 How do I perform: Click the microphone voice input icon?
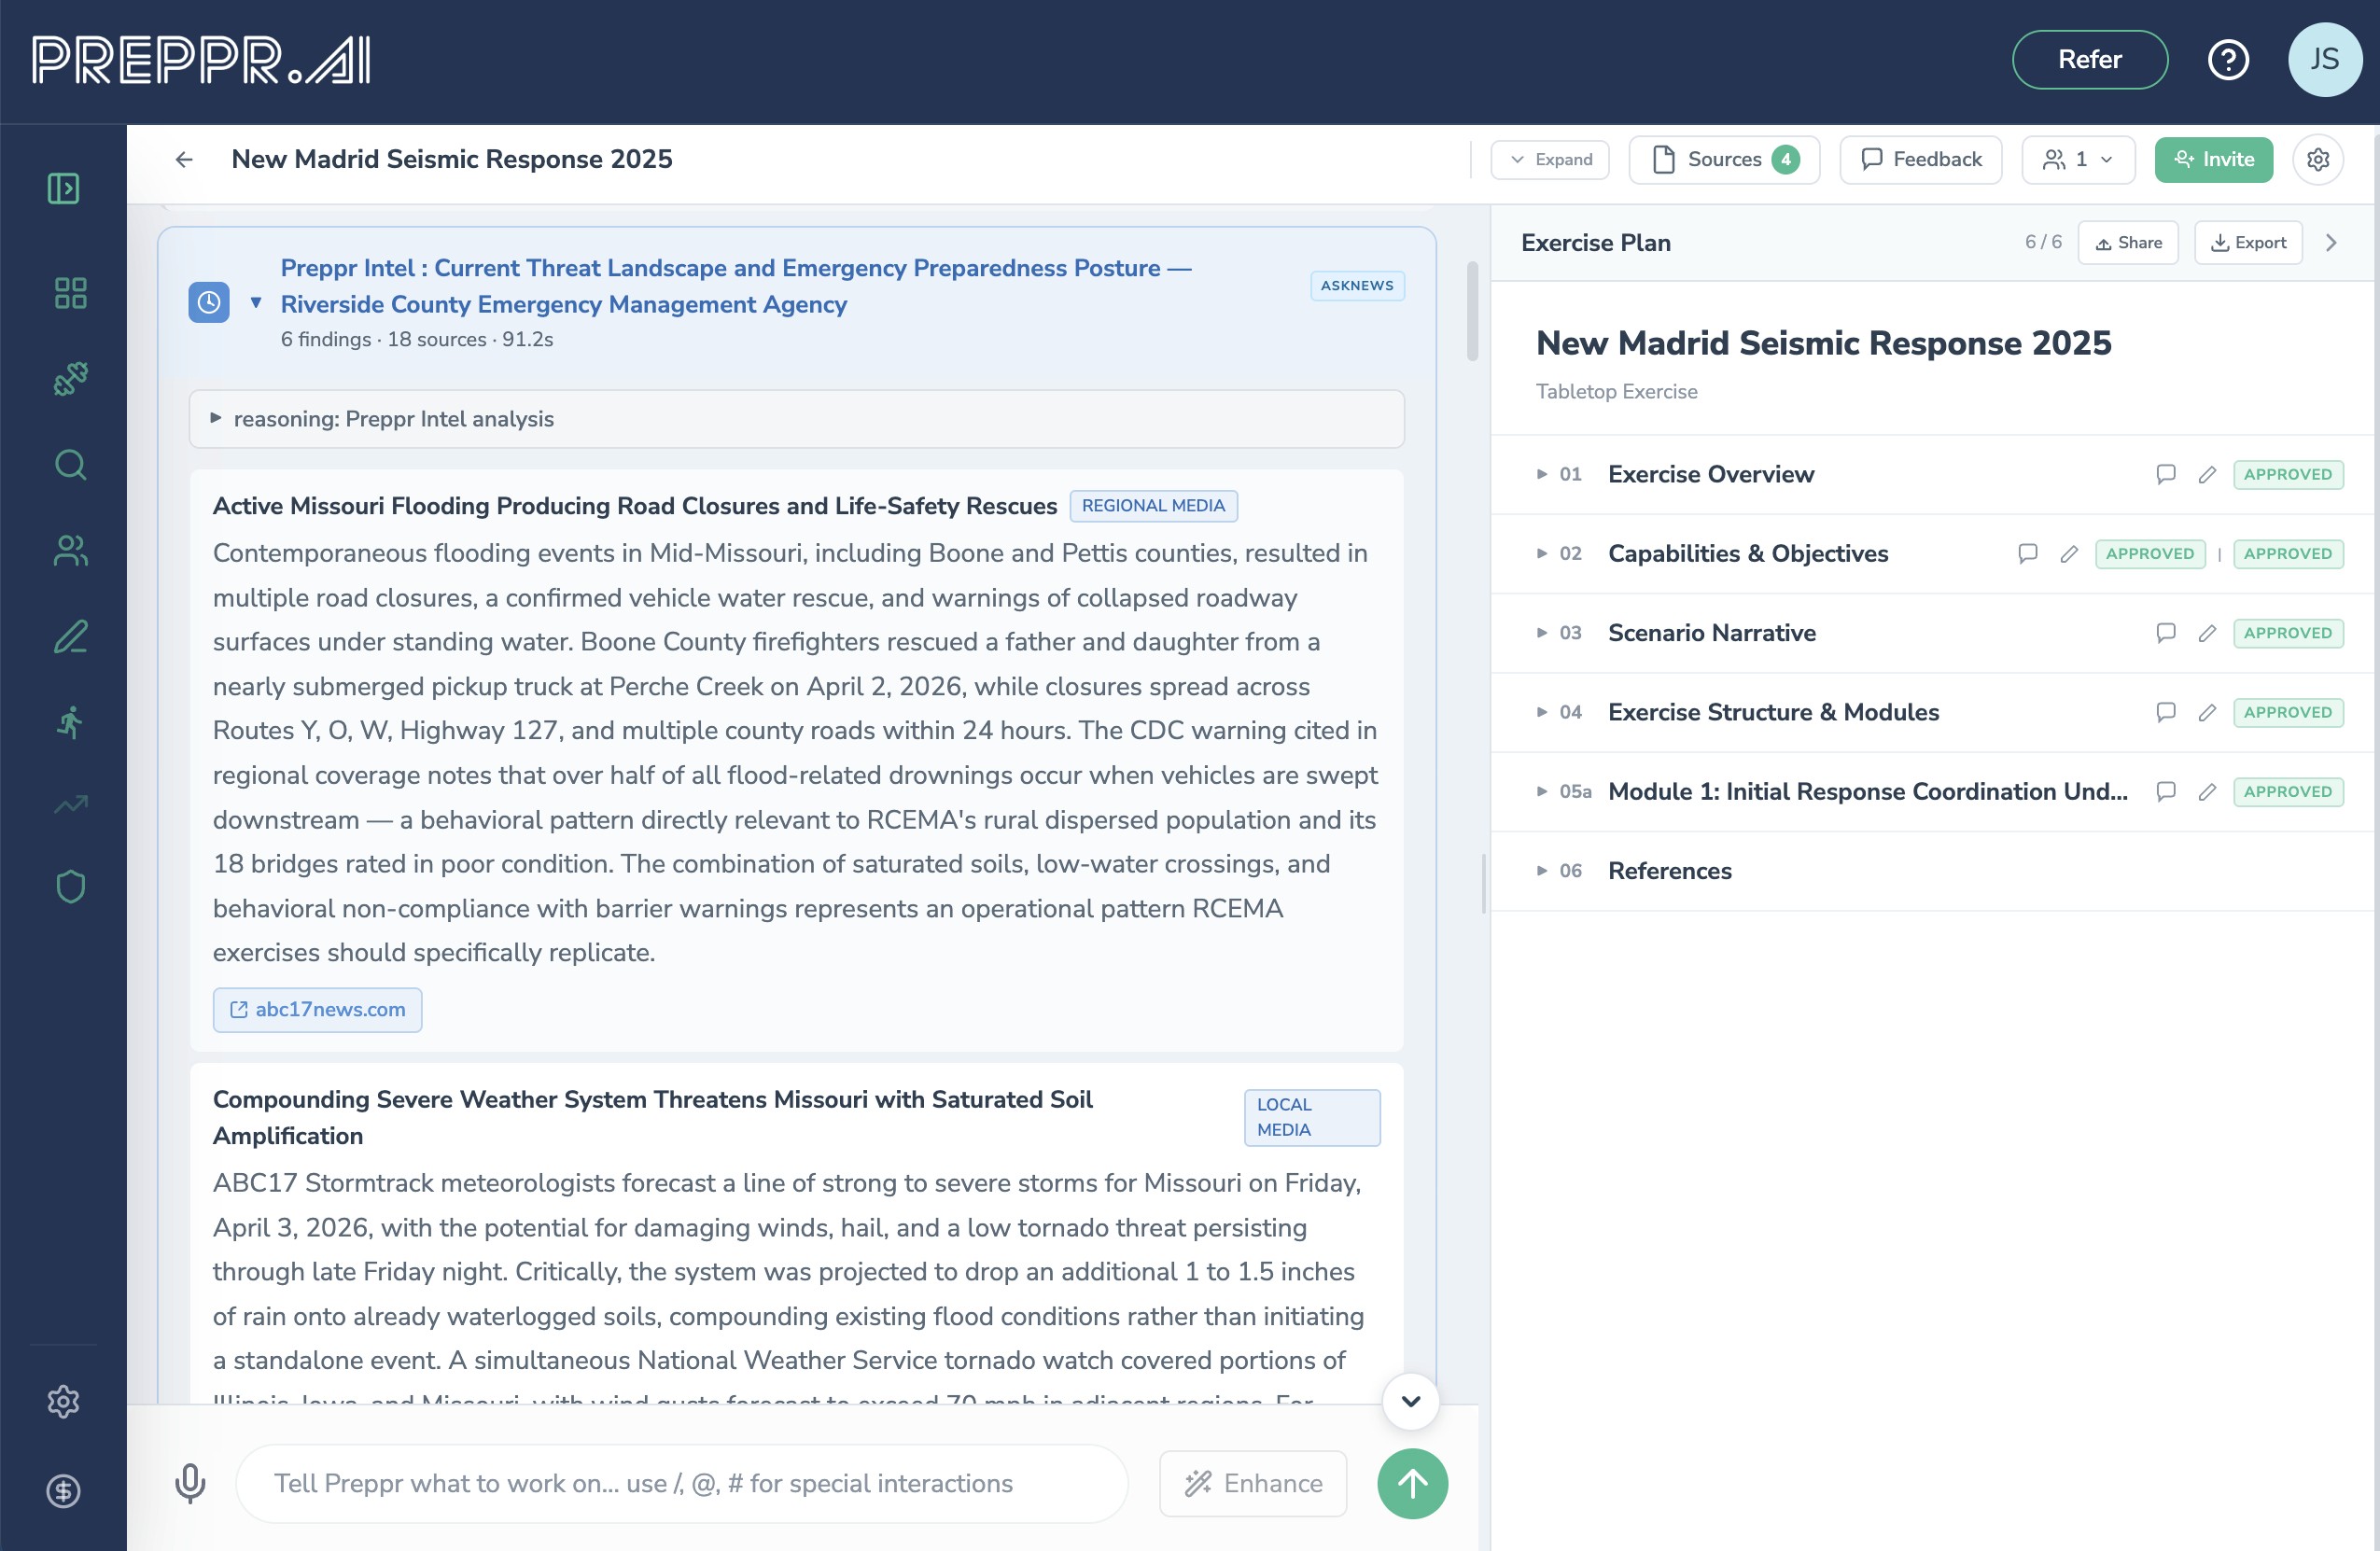pos(190,1483)
